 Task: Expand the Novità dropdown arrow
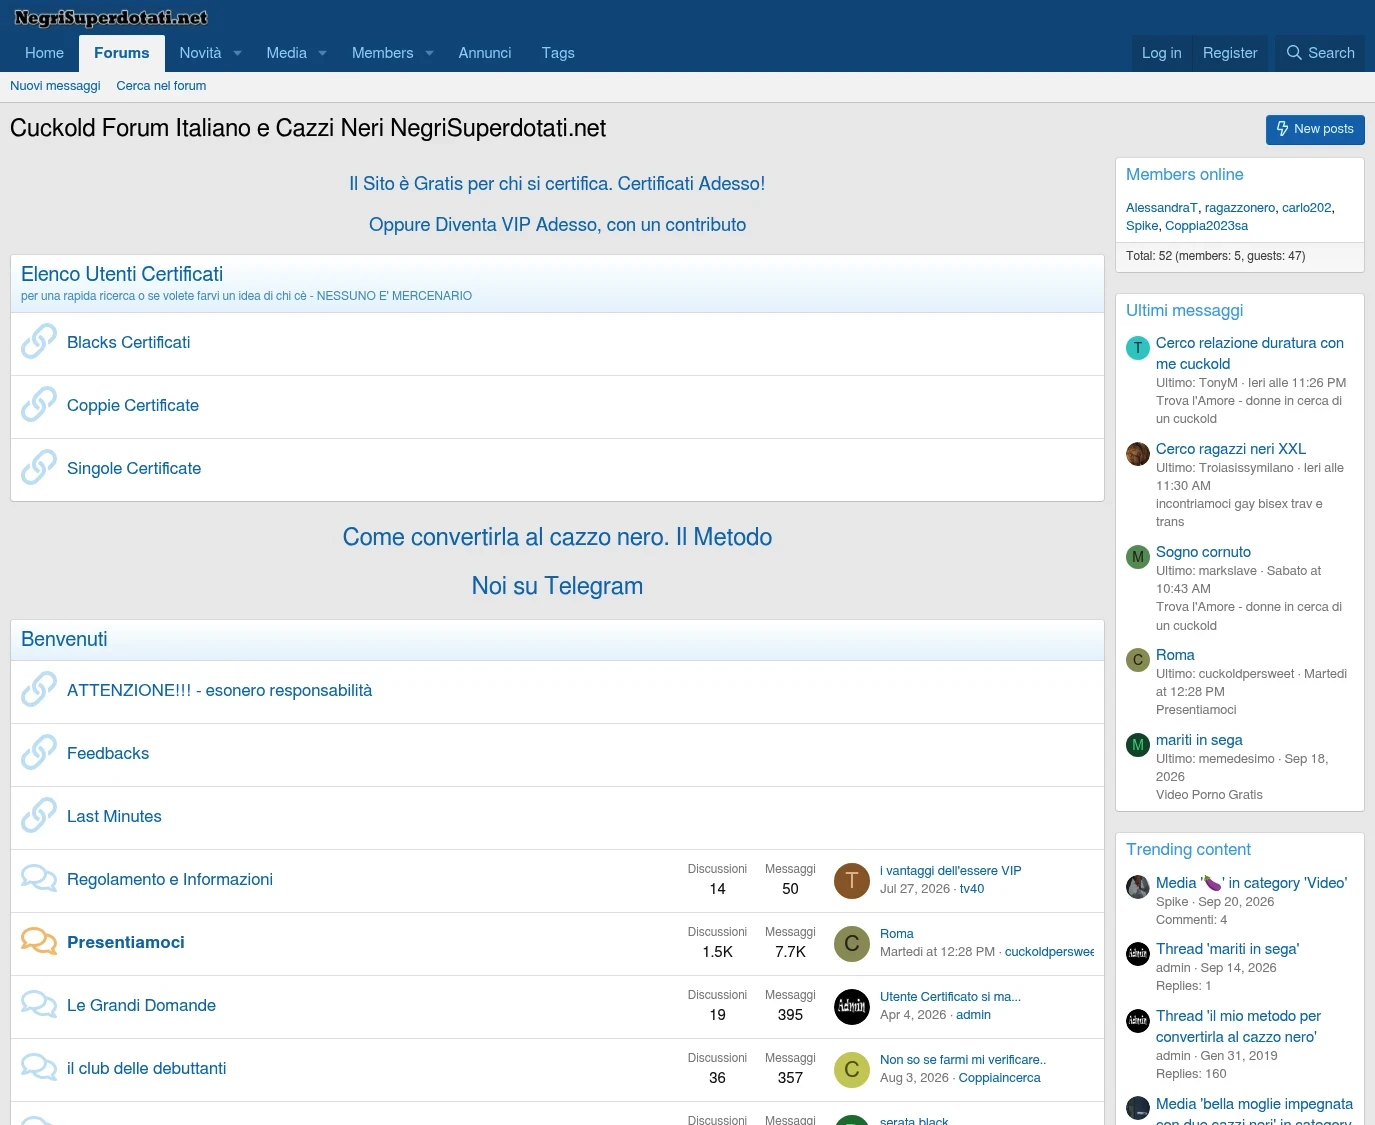237,53
